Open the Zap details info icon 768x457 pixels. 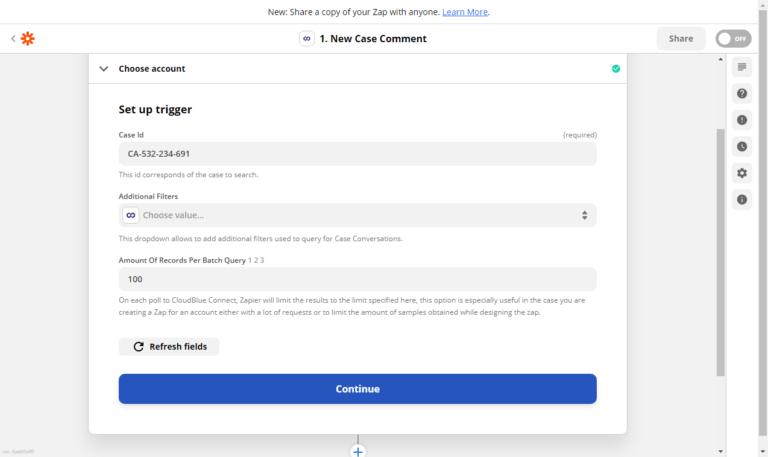coord(742,199)
